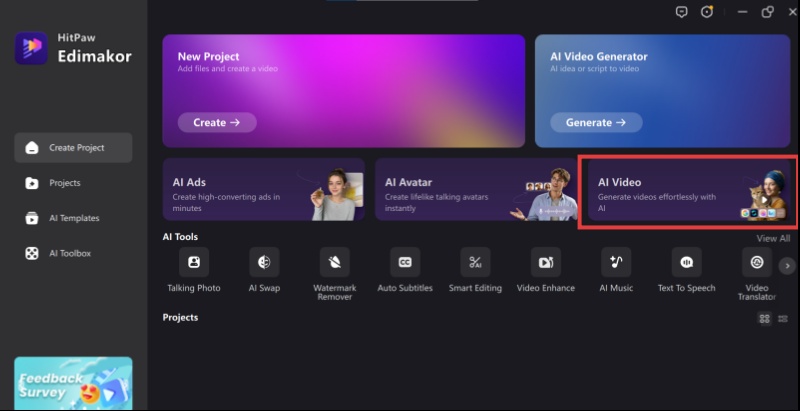The image size is (800, 411).
Task: Launch the Video Enhance tool
Action: click(x=546, y=262)
